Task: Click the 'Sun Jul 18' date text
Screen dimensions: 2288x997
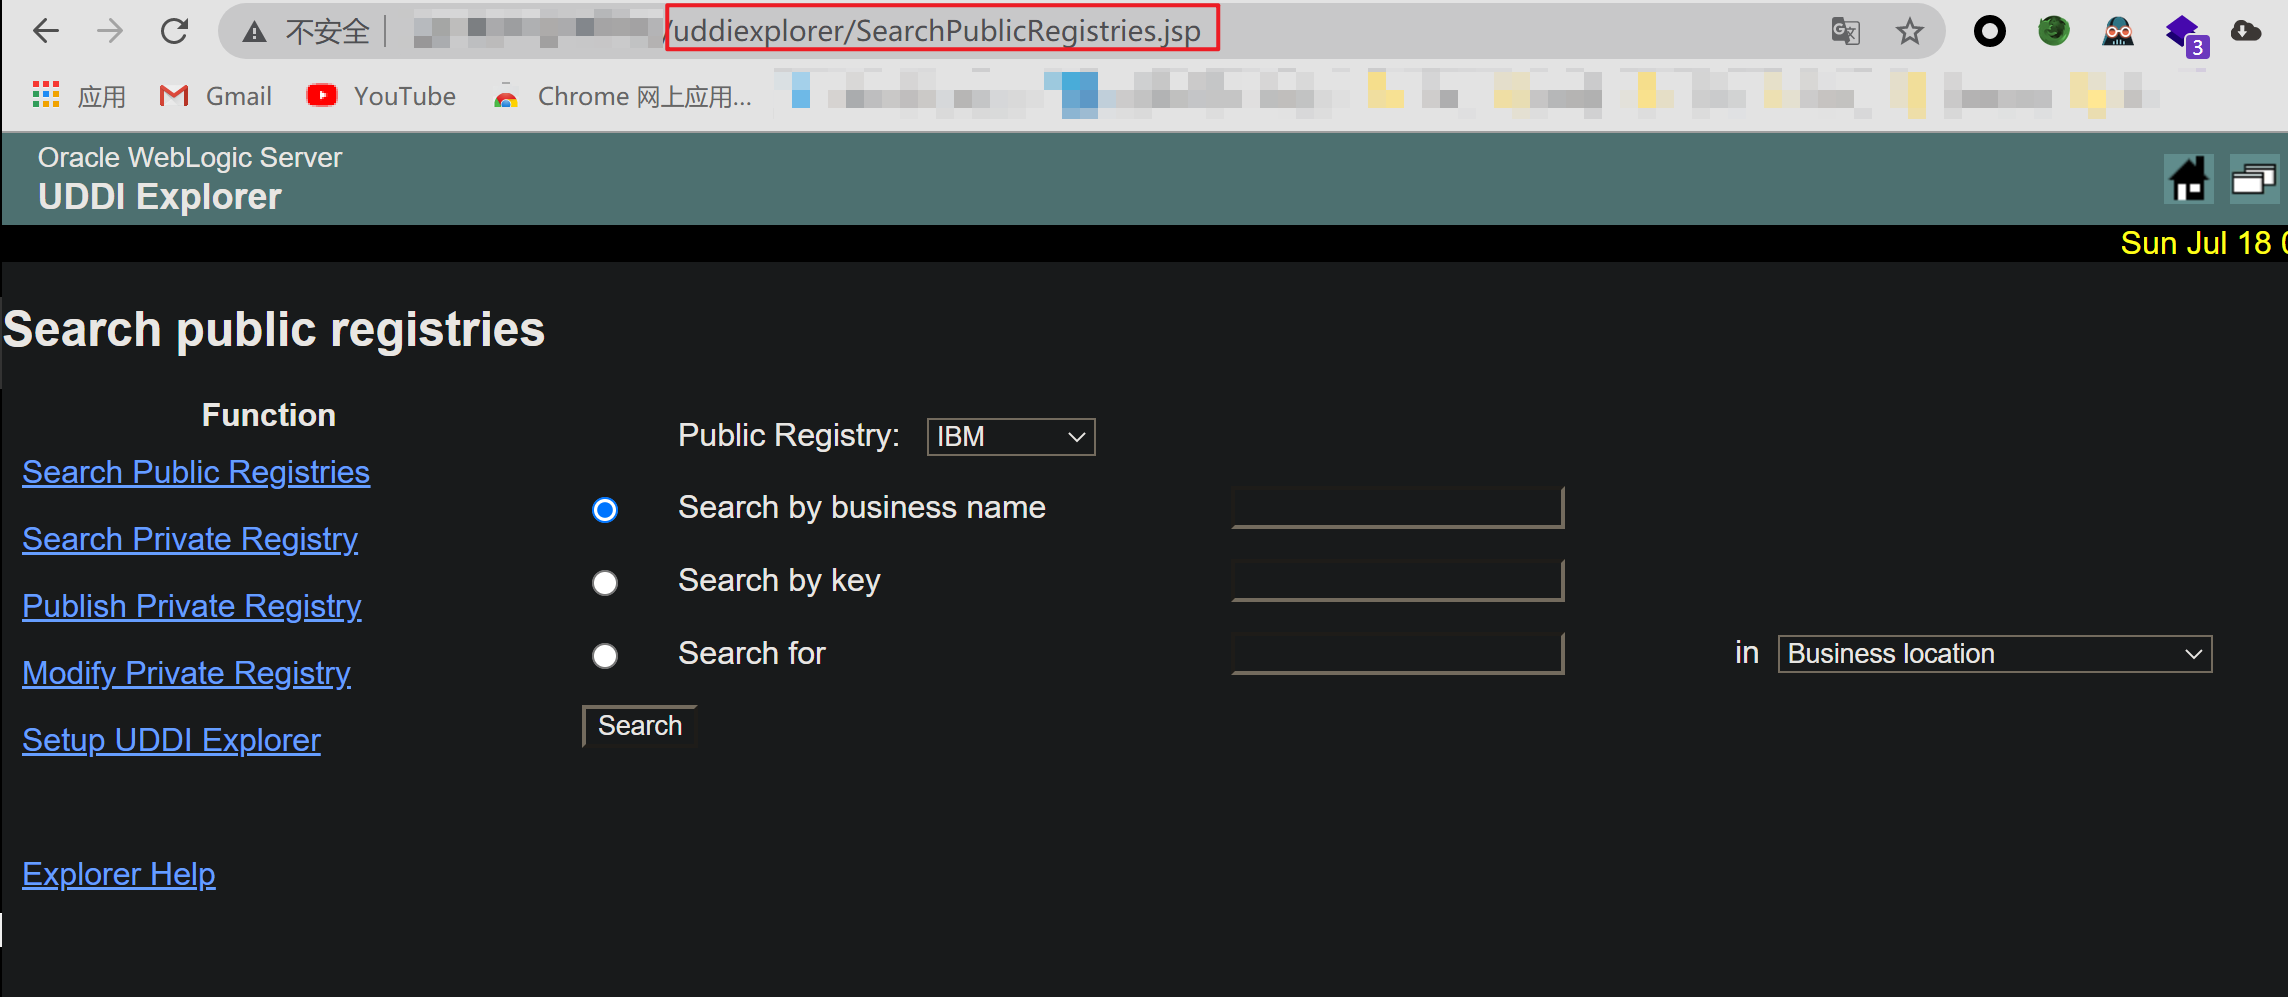Action: point(2196,243)
